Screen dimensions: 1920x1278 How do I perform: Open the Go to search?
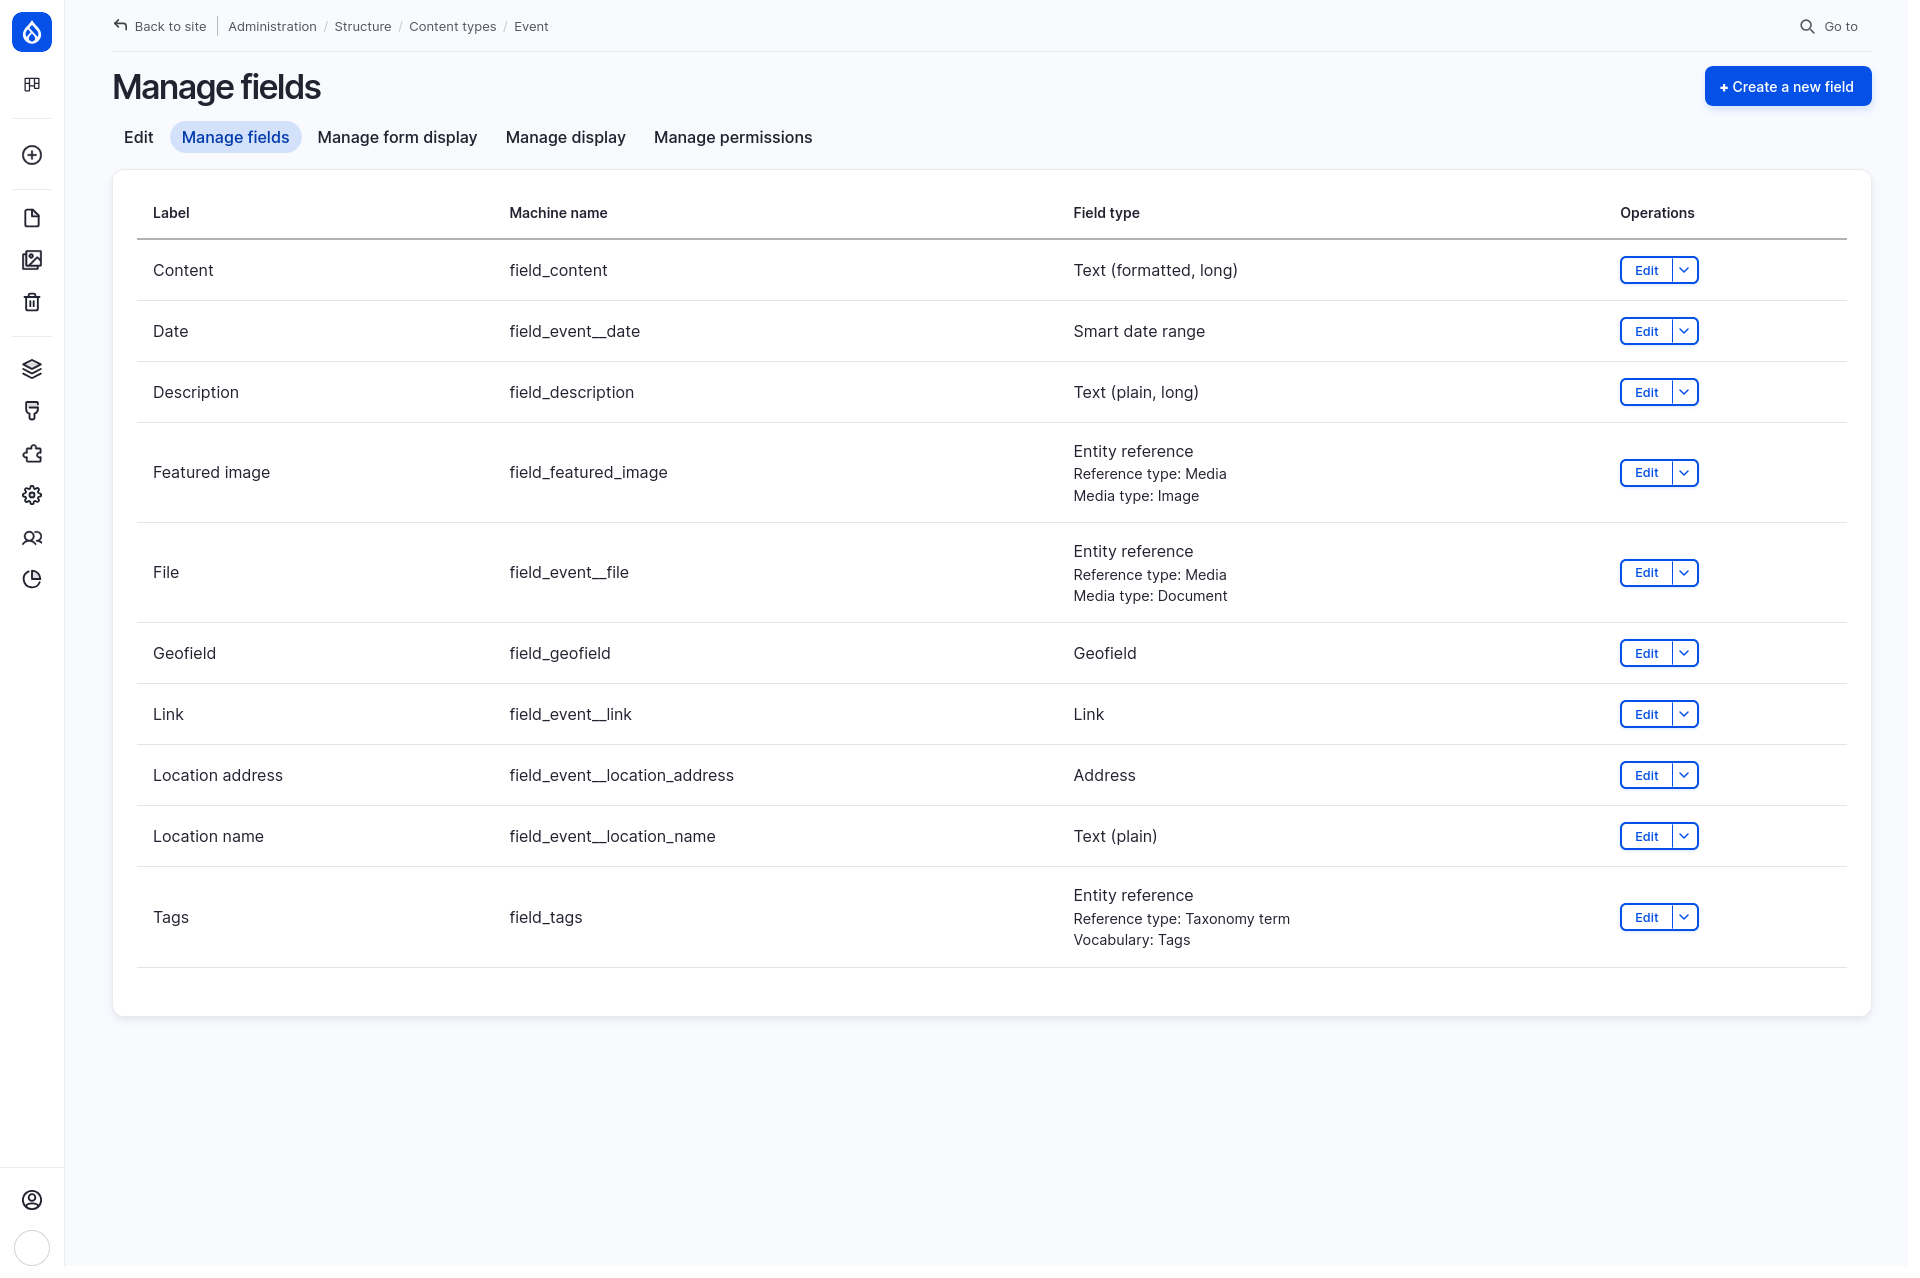coord(1829,26)
